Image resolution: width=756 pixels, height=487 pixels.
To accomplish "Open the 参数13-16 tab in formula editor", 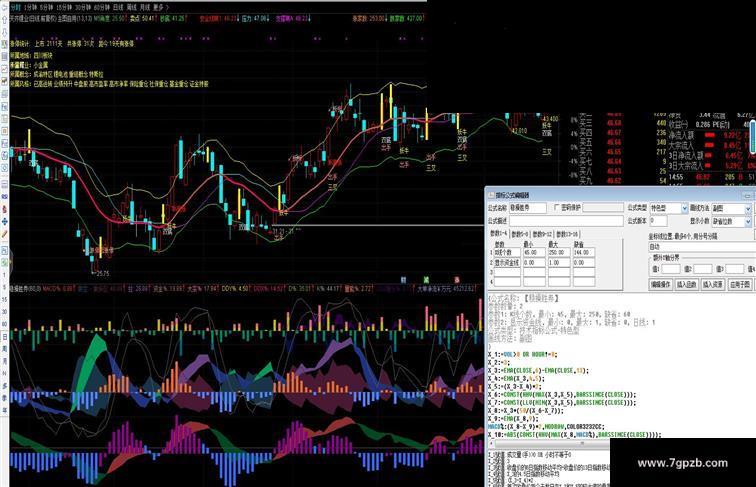I will pyautogui.click(x=567, y=234).
